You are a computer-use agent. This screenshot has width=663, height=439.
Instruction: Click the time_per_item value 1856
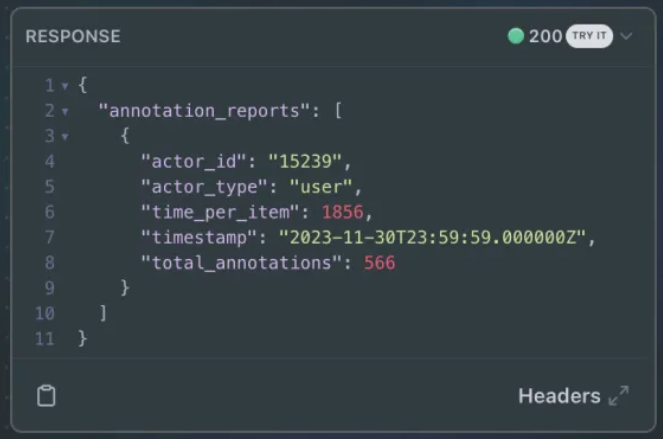(342, 212)
